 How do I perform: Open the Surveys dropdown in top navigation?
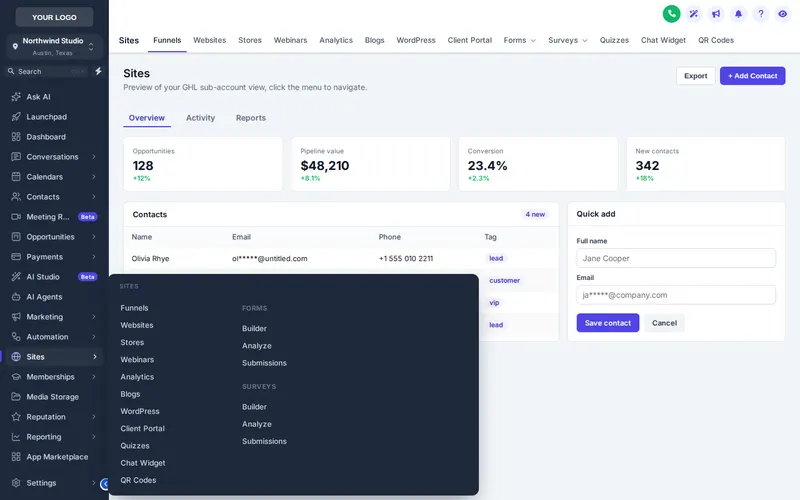pyautogui.click(x=567, y=40)
